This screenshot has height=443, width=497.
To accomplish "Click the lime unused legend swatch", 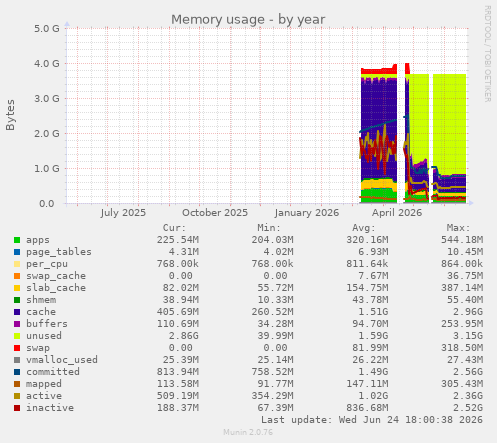I will point(17,336).
